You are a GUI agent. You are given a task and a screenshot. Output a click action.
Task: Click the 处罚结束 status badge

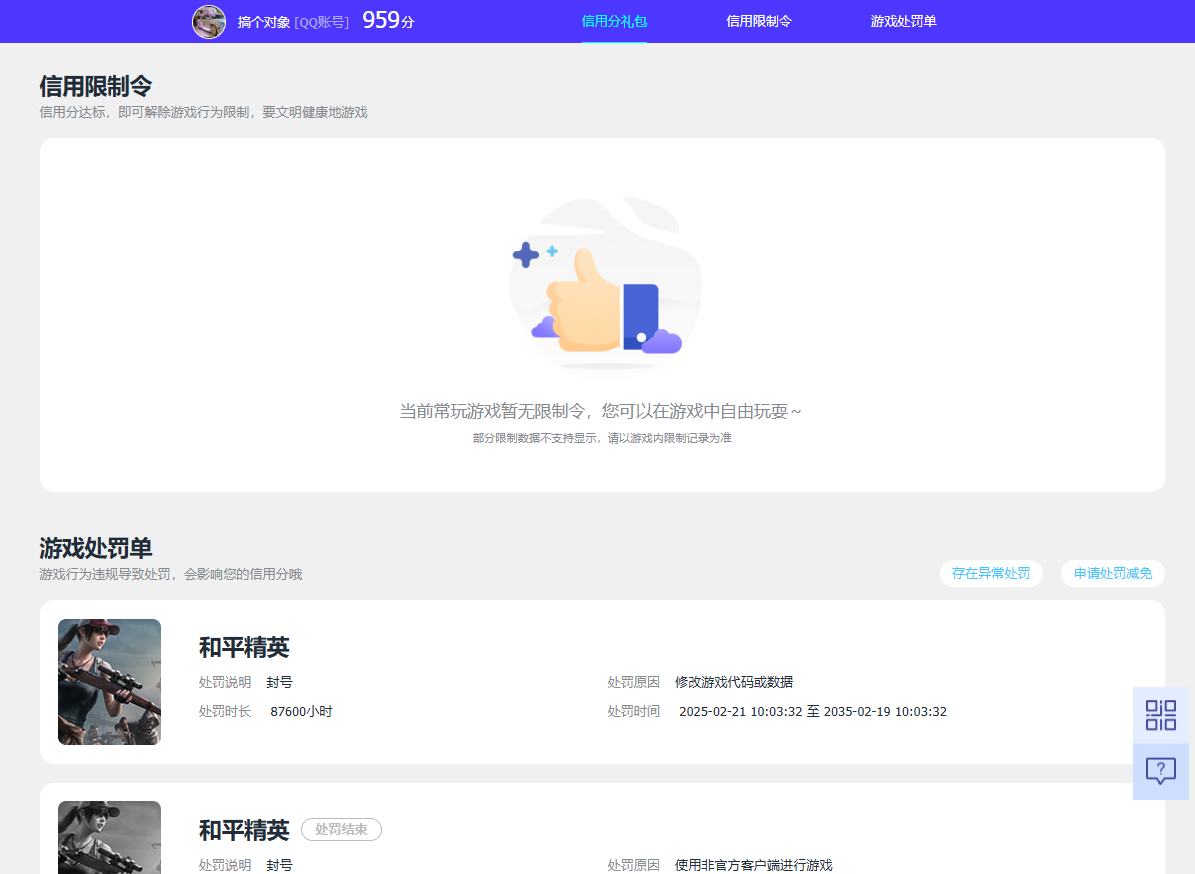click(x=341, y=829)
